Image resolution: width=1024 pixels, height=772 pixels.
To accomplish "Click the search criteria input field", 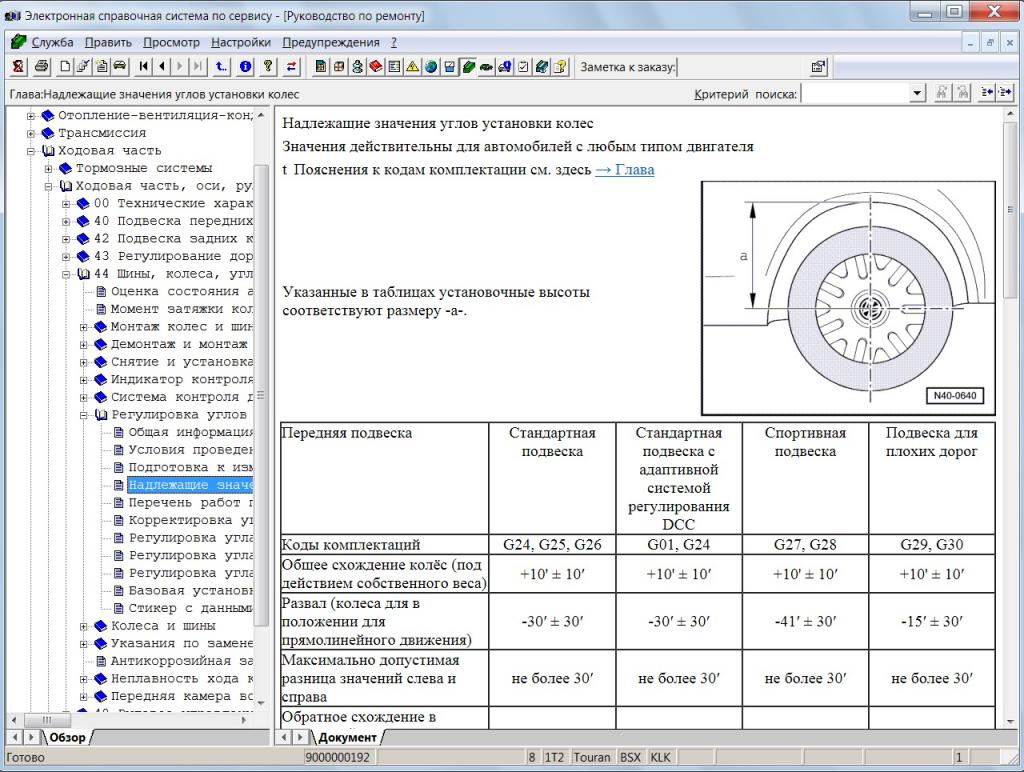I will click(855, 93).
